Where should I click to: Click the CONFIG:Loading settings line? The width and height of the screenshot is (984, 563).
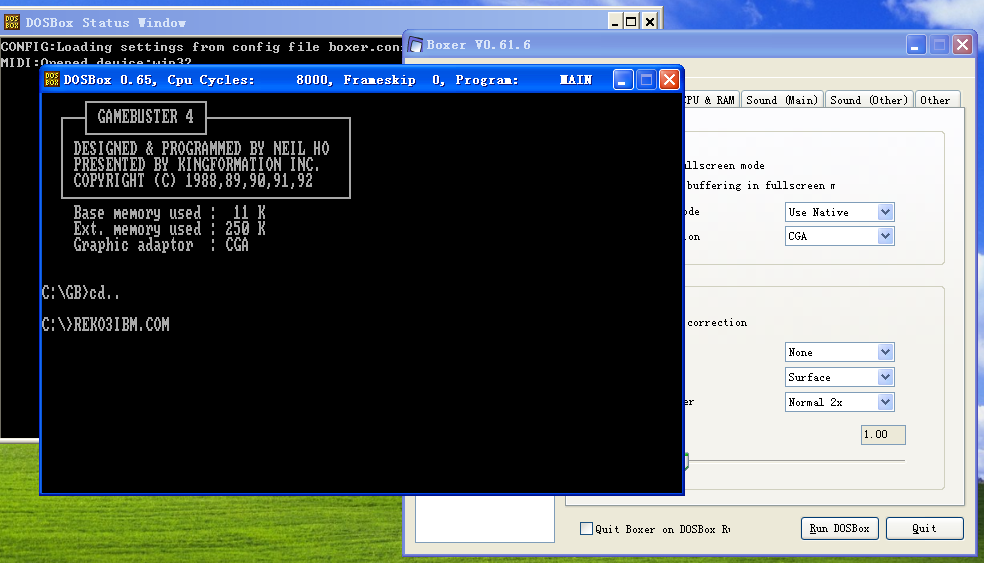click(201, 47)
